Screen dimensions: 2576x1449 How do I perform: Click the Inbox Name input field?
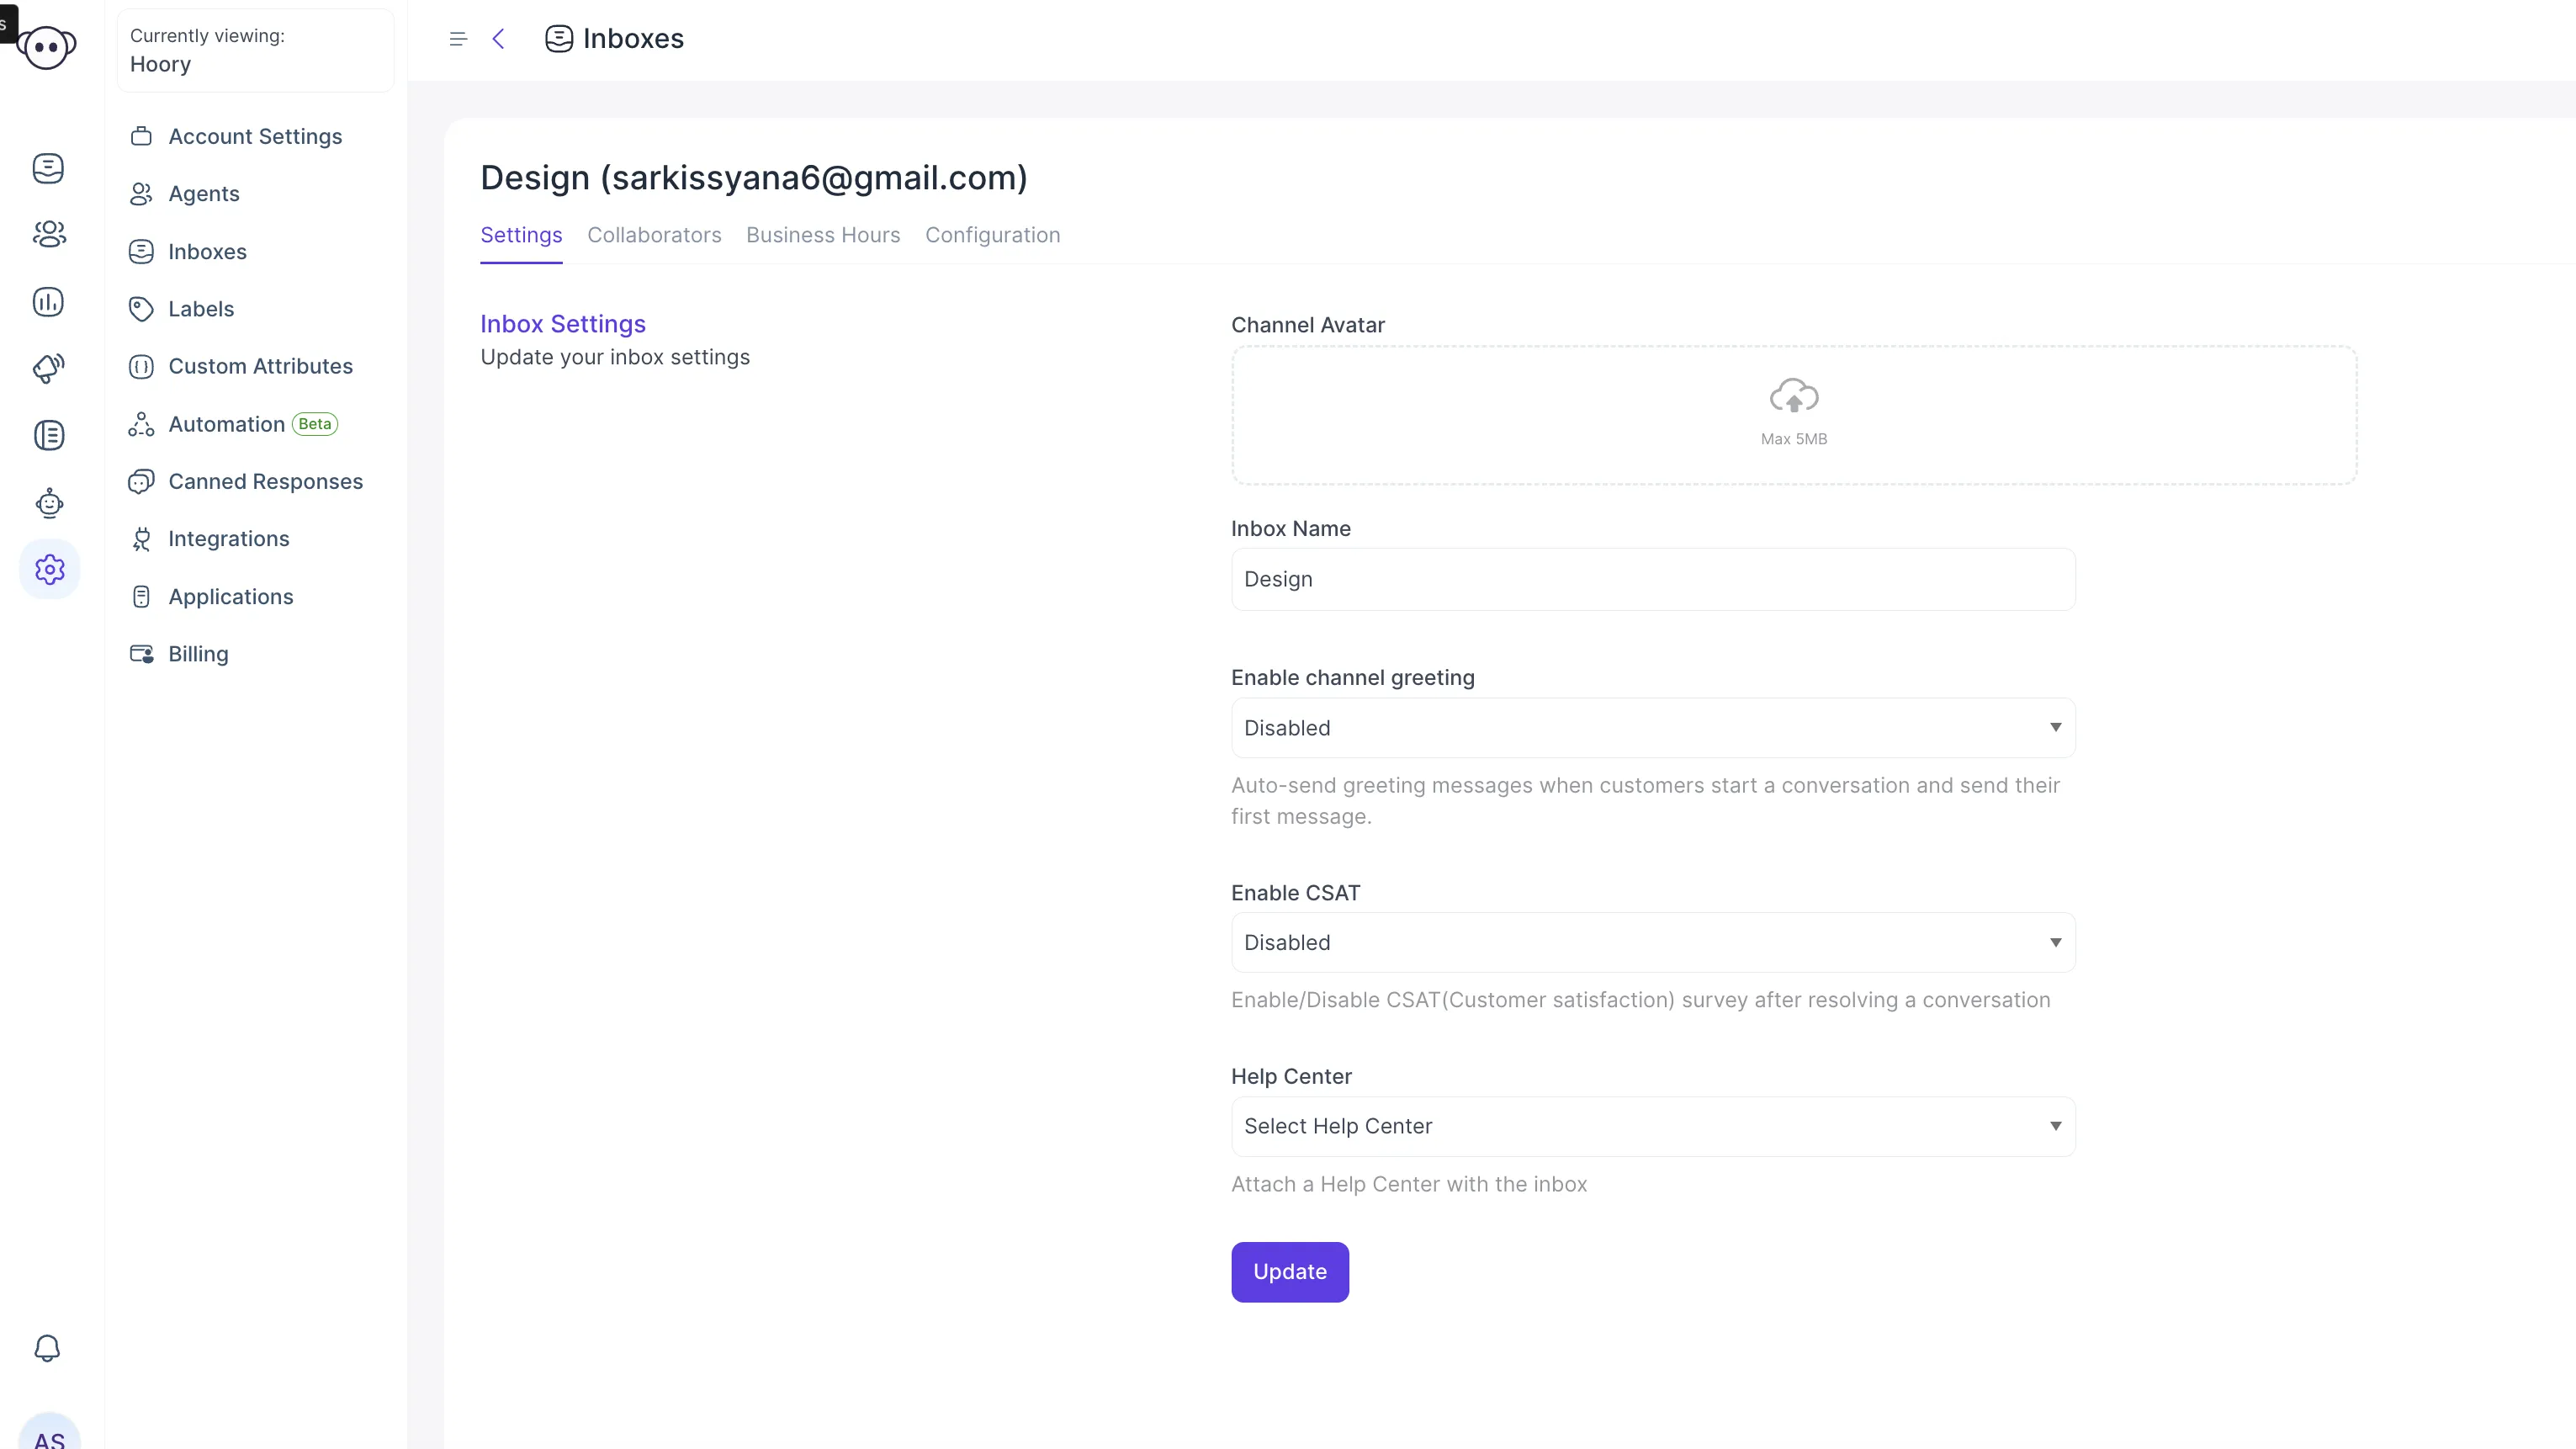click(x=1652, y=579)
